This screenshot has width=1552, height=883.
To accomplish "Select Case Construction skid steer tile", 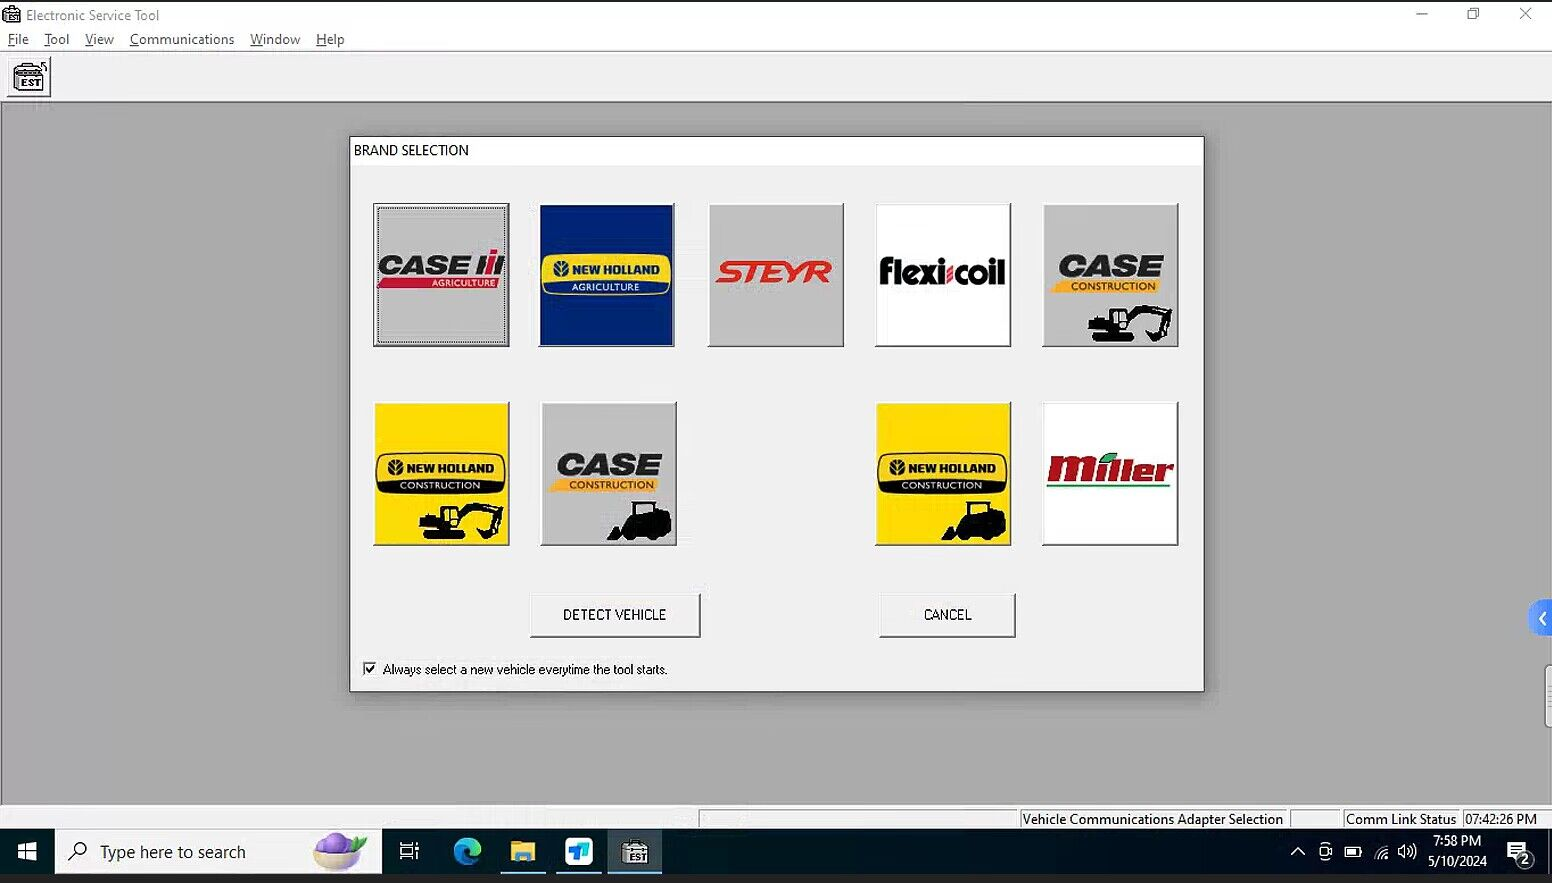I will click(608, 474).
